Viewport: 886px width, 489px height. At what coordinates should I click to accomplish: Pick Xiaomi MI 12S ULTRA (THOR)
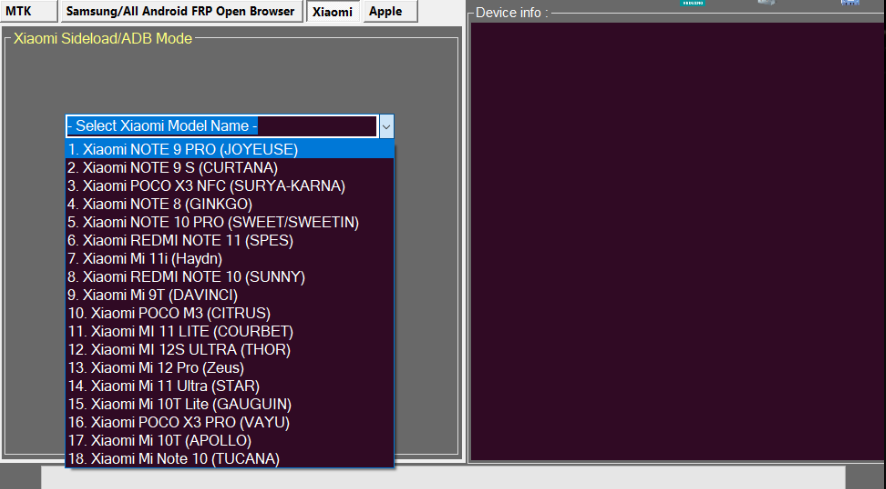click(230, 349)
